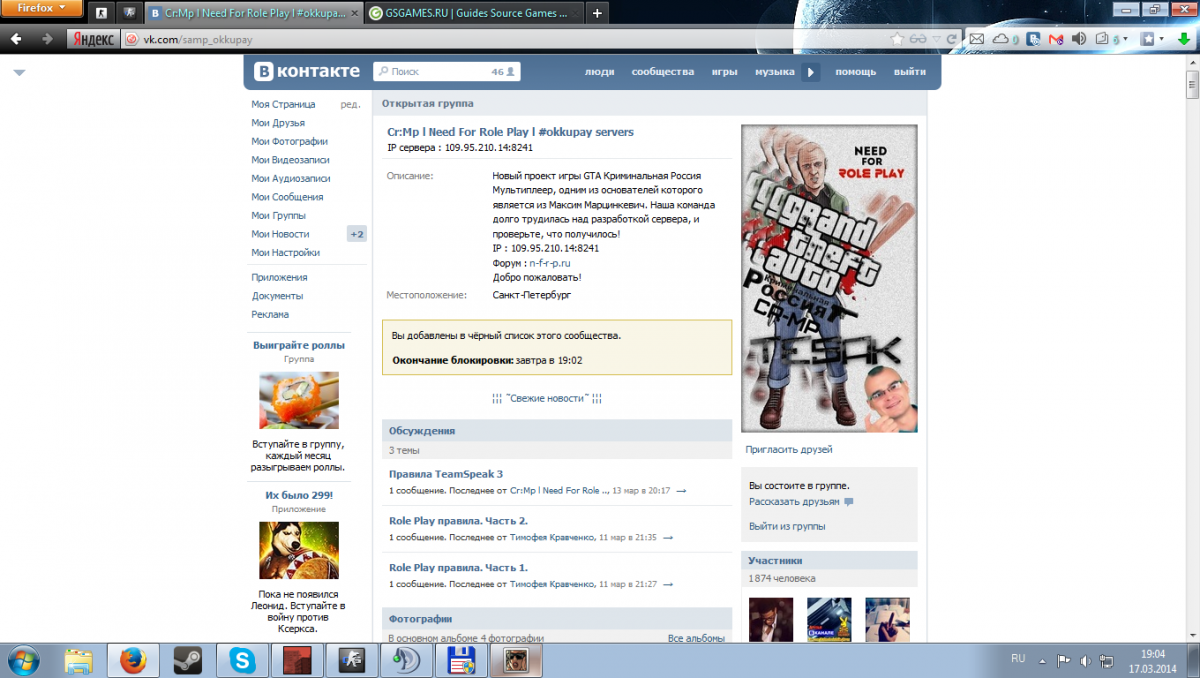Switch to the GSGAMES.RU tab

[473, 14]
